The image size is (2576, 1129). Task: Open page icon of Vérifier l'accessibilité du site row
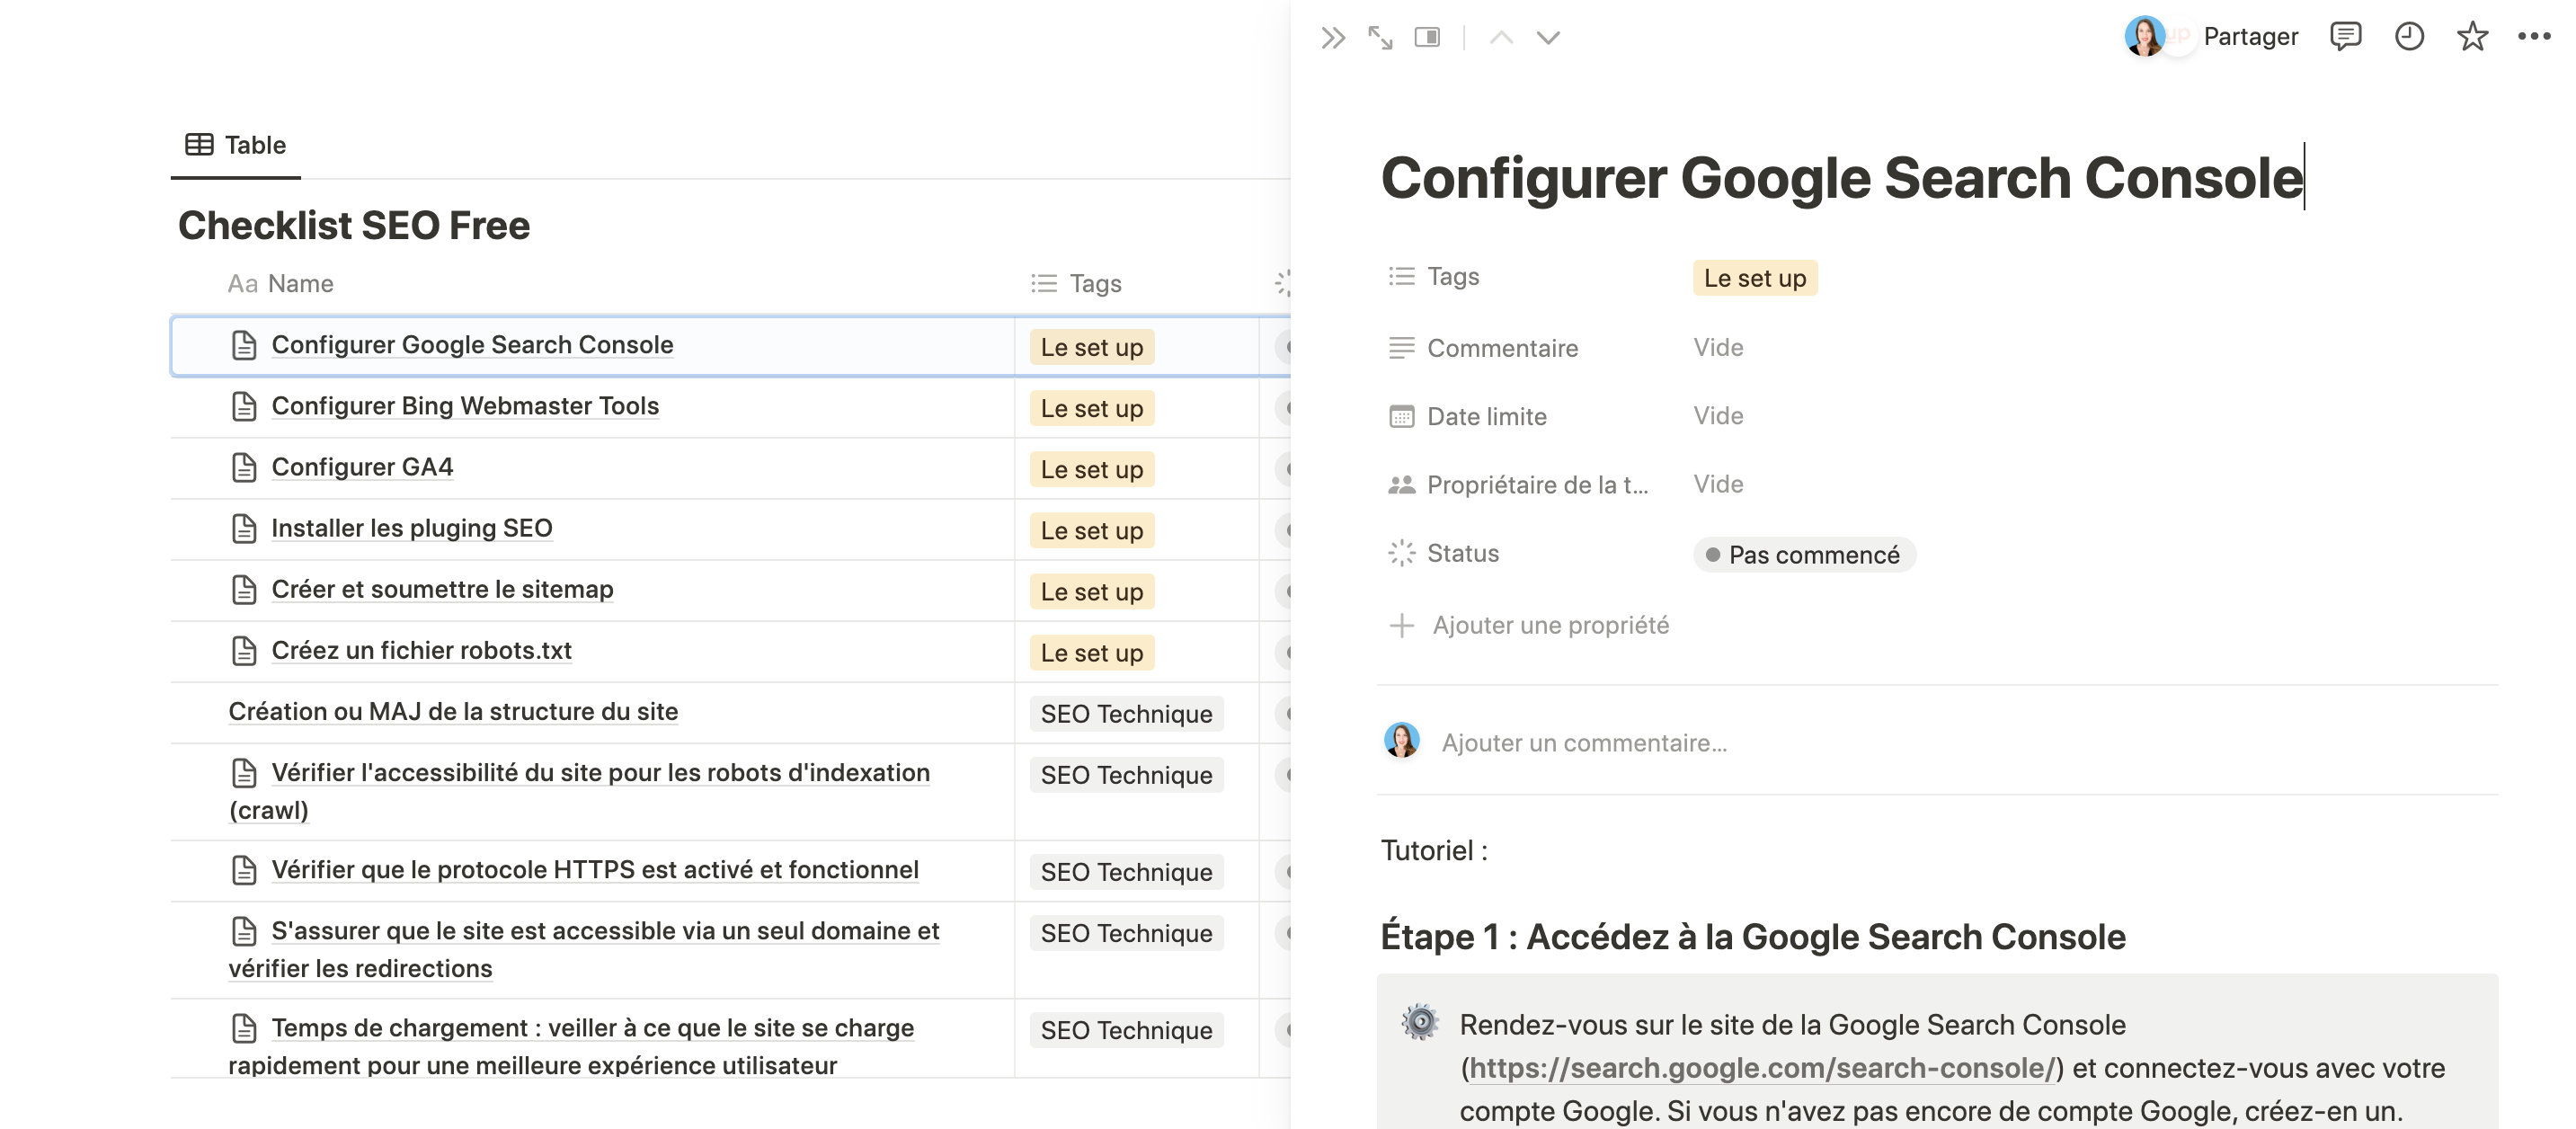coord(244,773)
